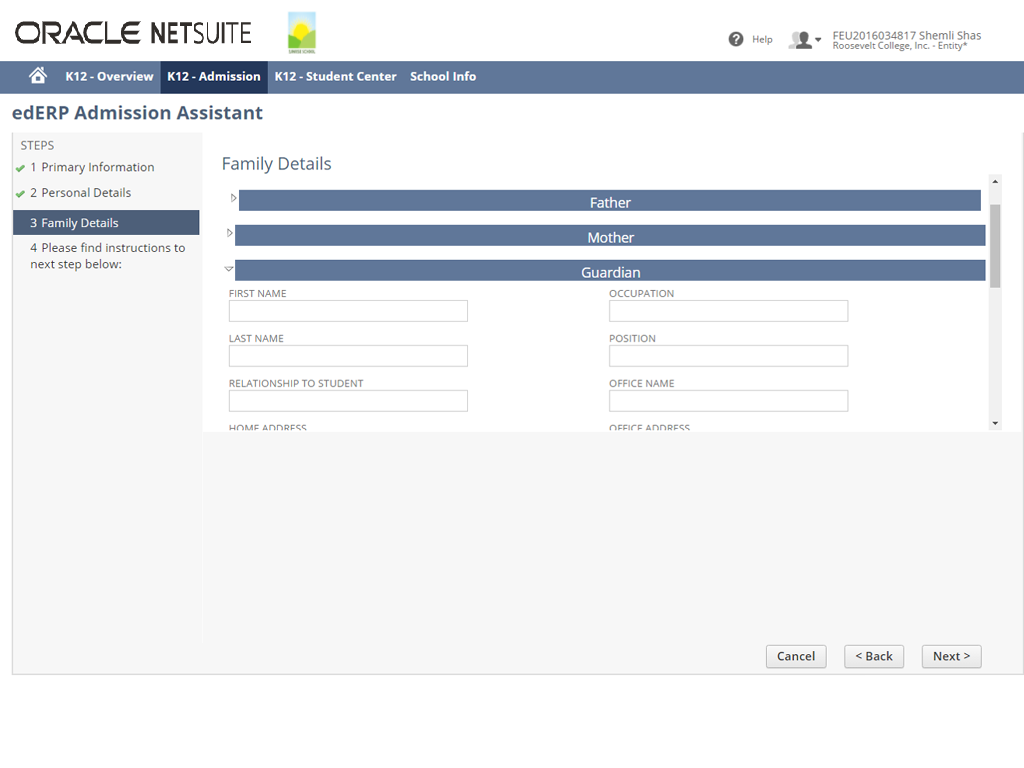Image resolution: width=1024 pixels, height=768 pixels.
Task: Focus the guardian Last Name field
Action: tap(348, 356)
